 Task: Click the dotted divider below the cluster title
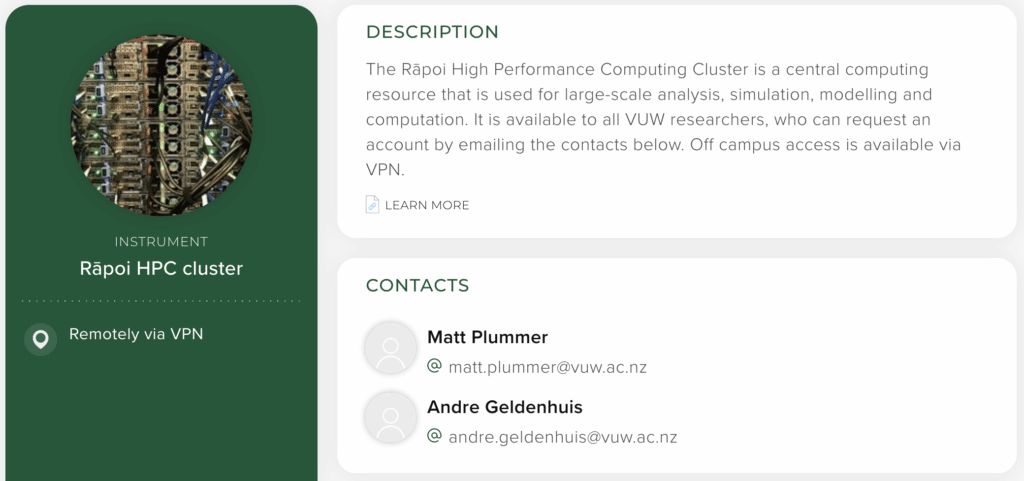(x=161, y=301)
